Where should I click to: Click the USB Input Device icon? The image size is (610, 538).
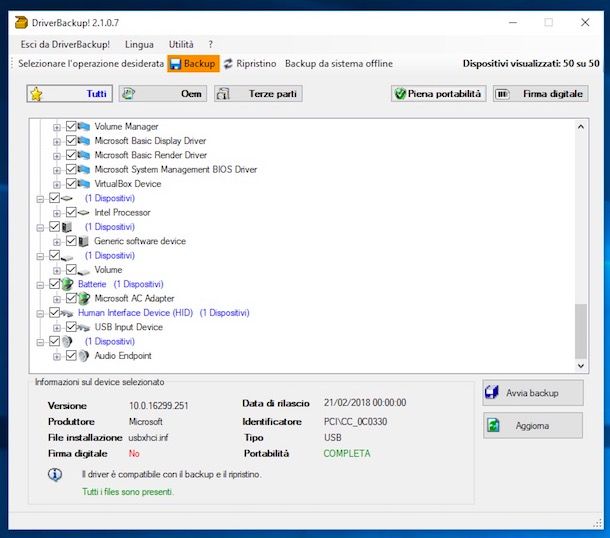point(83,328)
